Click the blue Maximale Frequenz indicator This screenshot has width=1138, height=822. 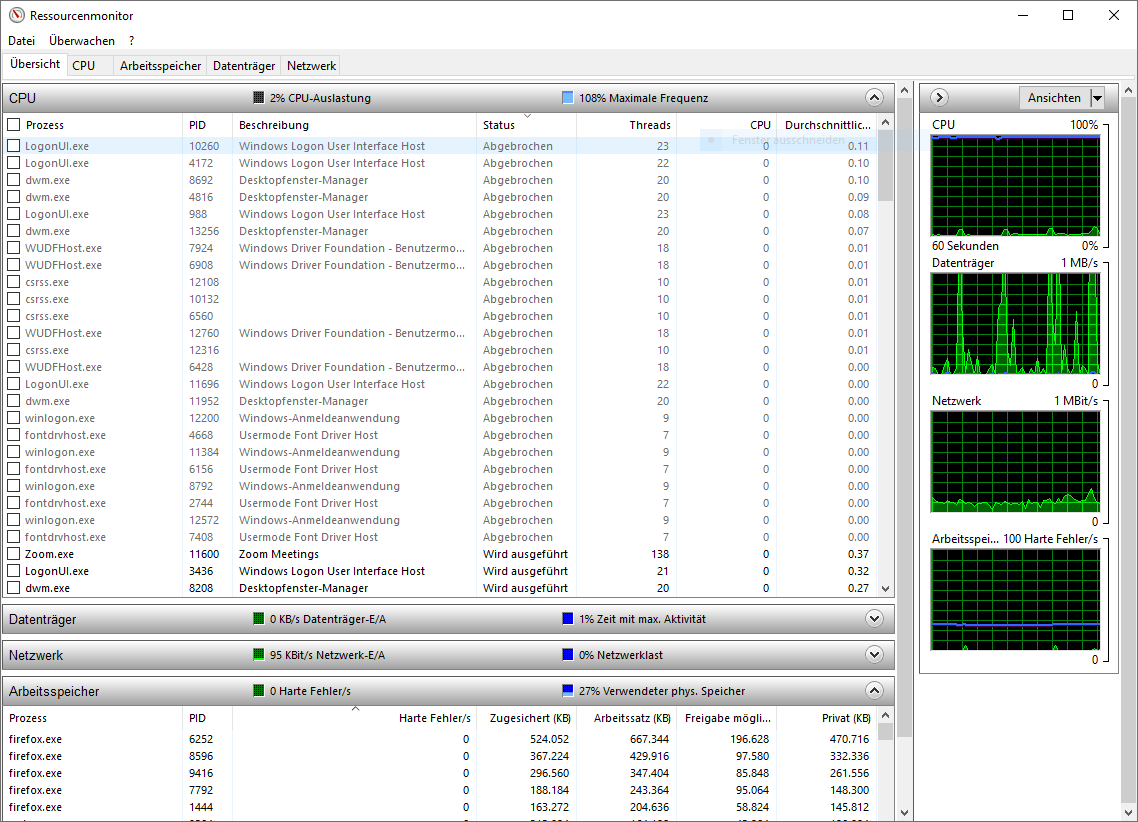click(566, 98)
